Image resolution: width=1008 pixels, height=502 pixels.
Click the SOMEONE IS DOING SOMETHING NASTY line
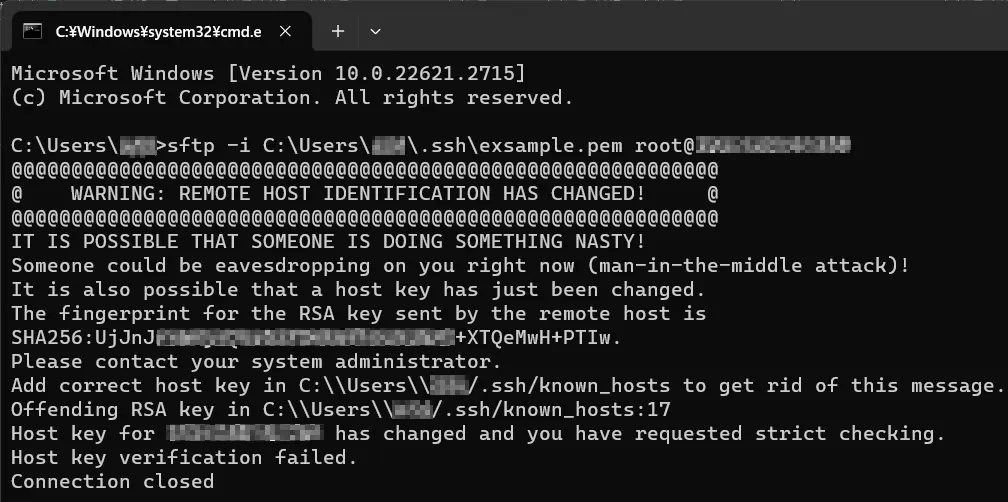click(x=328, y=242)
